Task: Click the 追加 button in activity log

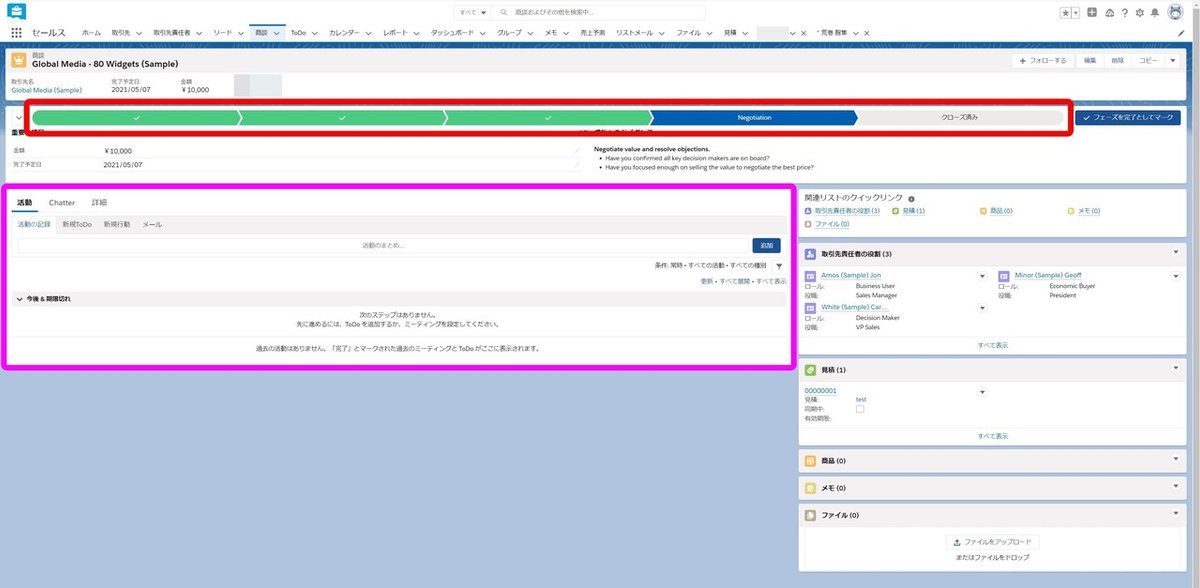Action: click(766, 245)
